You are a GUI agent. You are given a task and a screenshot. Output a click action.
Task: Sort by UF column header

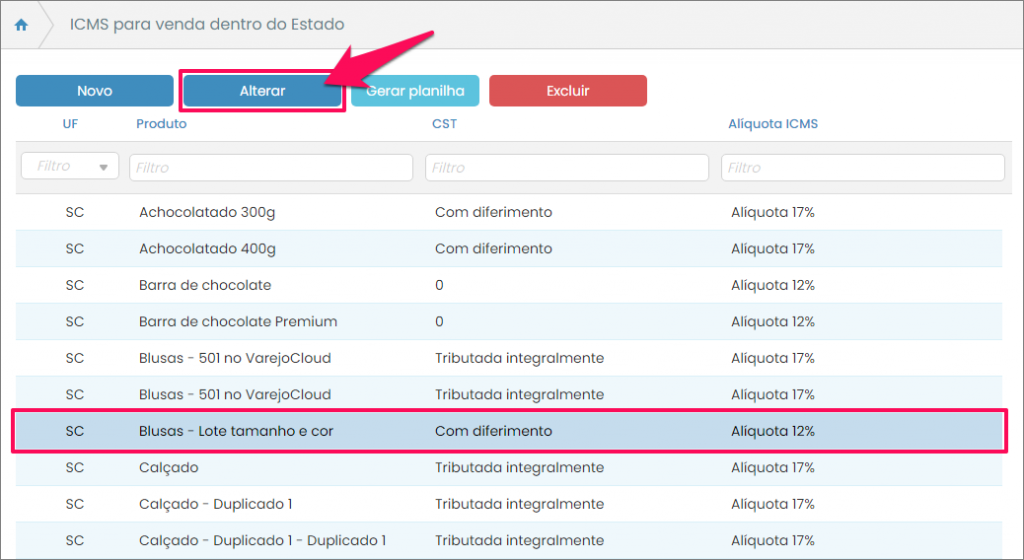point(70,124)
